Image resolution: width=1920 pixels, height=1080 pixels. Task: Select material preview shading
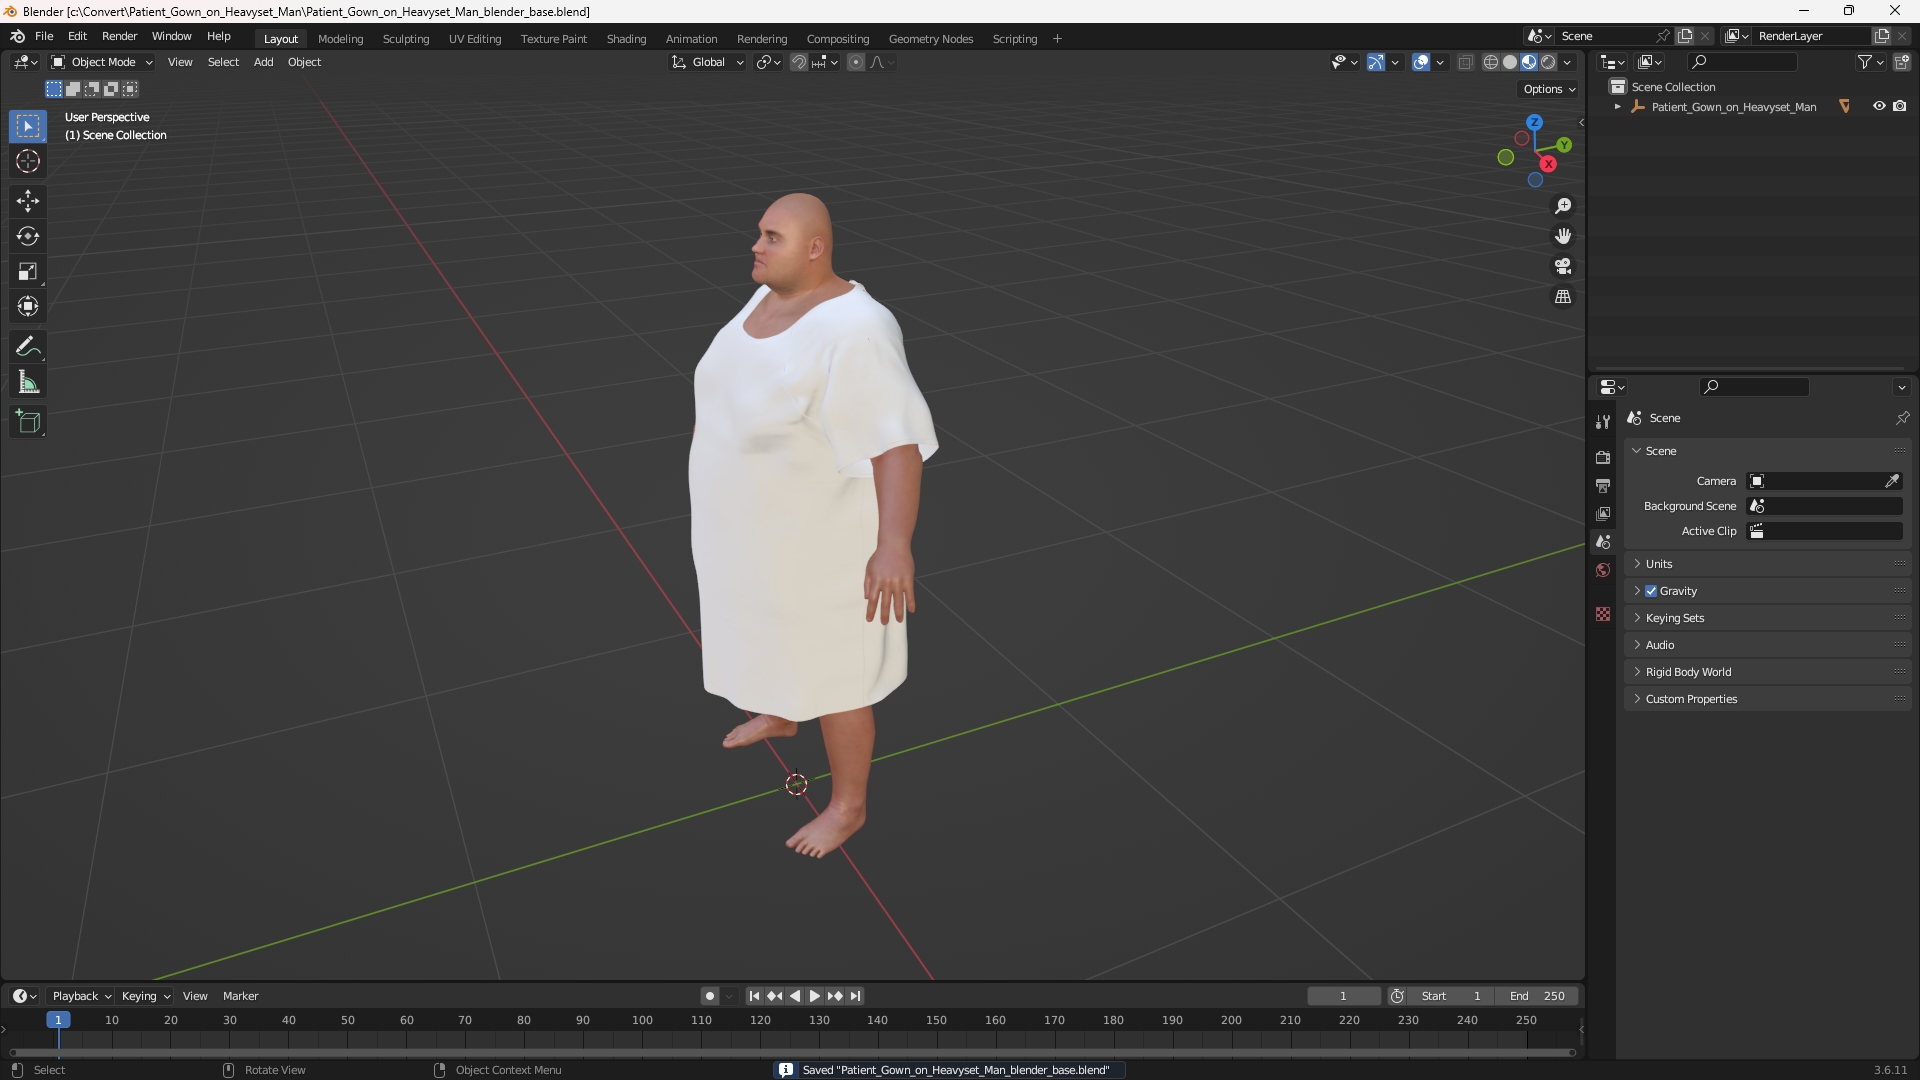1529,62
